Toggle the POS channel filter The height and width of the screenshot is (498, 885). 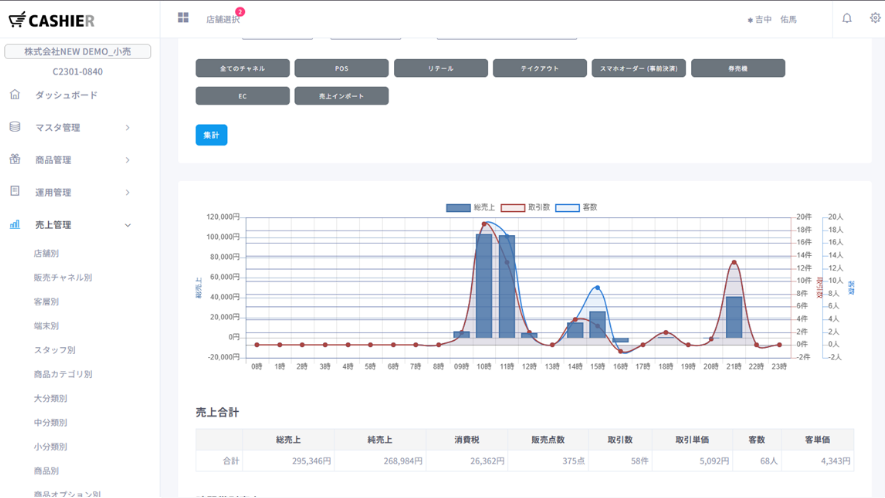click(341, 68)
